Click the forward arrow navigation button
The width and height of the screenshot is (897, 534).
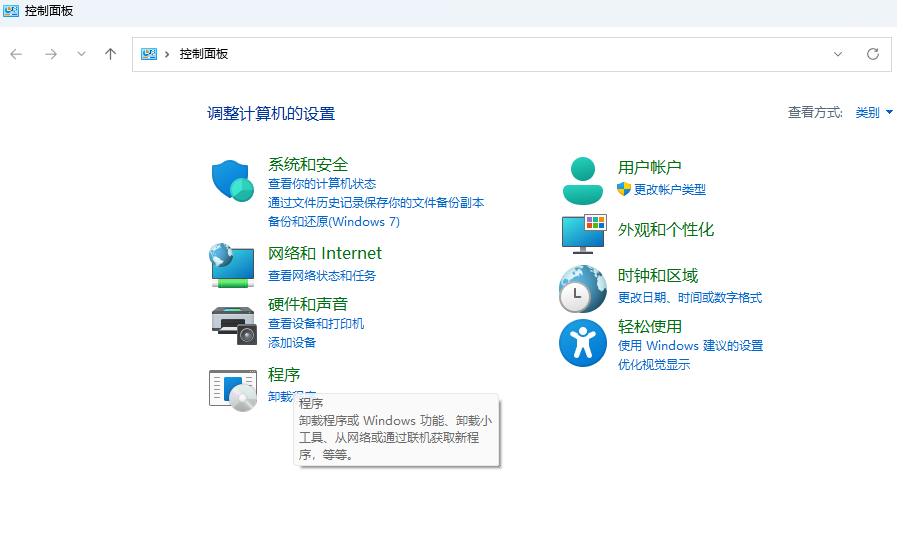click(x=51, y=54)
